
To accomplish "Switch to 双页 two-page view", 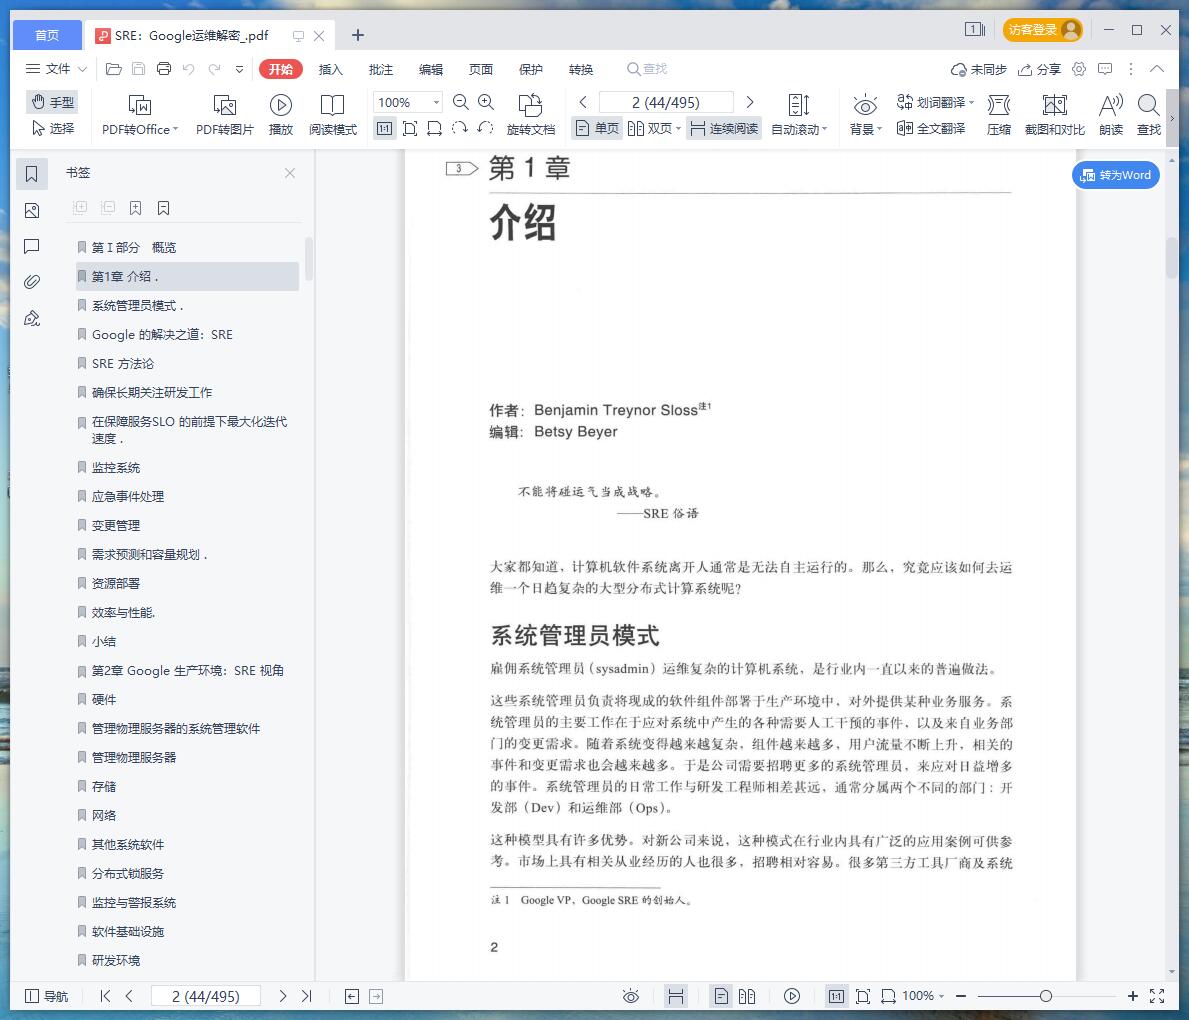I will (650, 128).
